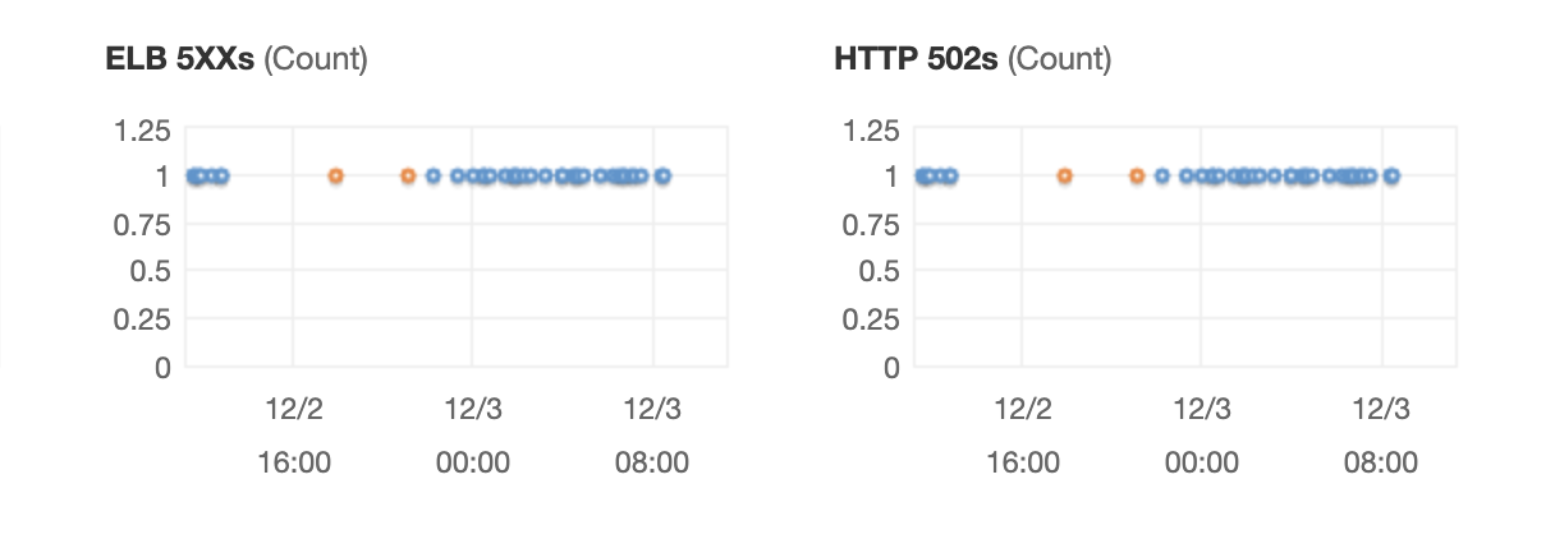Click the 1.25 y-axis label on ELB 5XXs chart
This screenshot has width=1568, height=550.
(144, 130)
